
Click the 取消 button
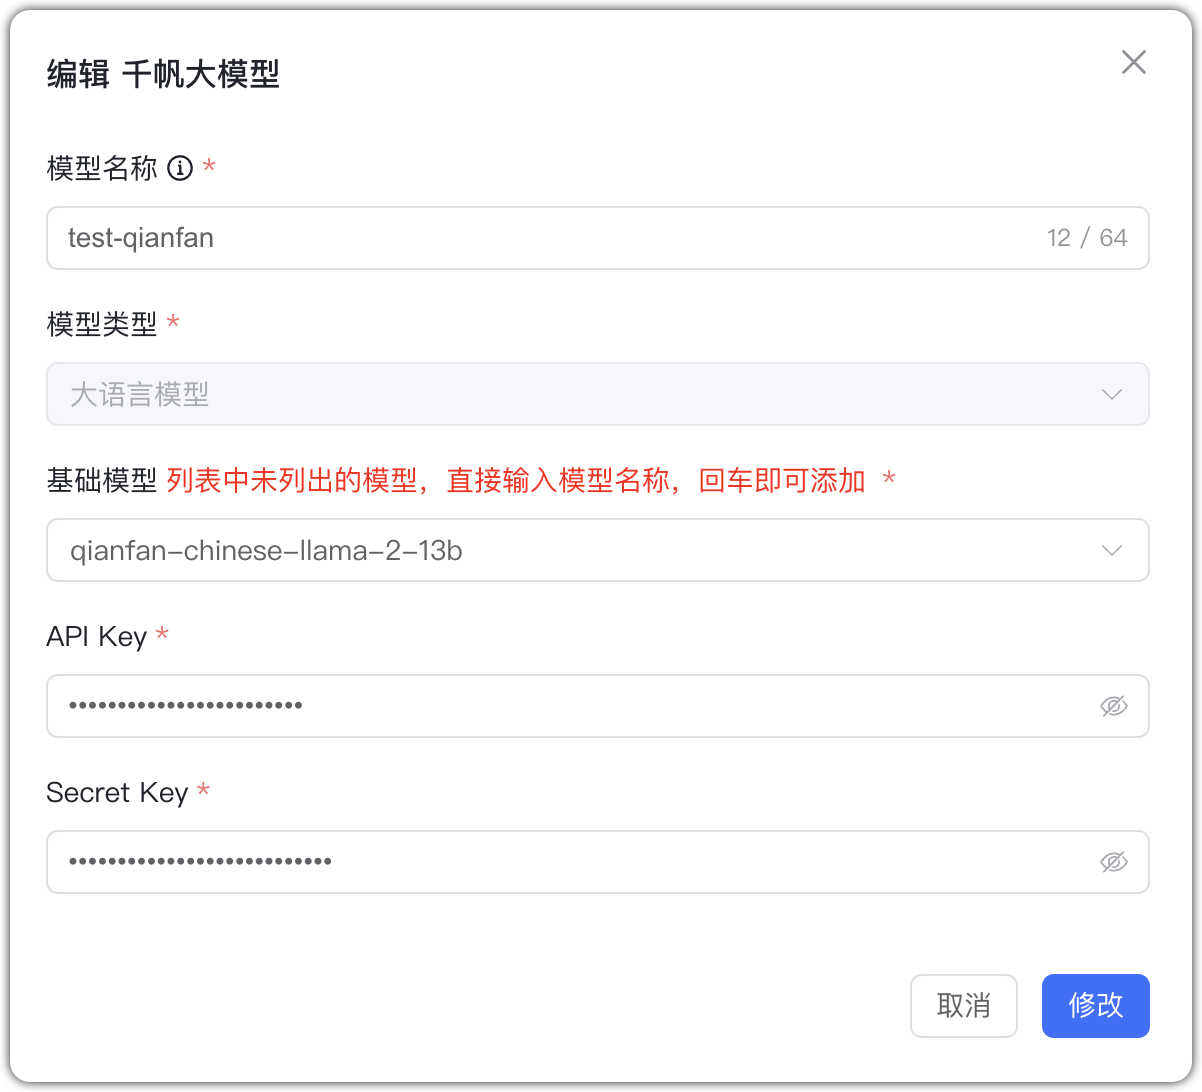pyautogui.click(x=964, y=1006)
